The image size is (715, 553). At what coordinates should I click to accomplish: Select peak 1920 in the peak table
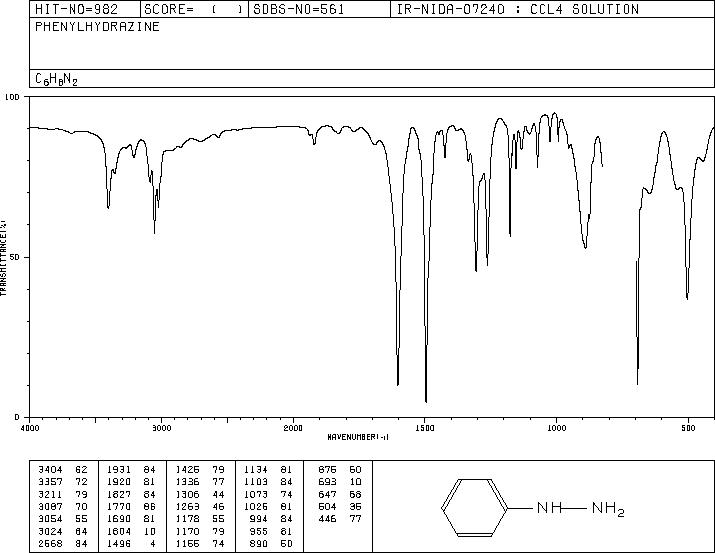point(131,482)
